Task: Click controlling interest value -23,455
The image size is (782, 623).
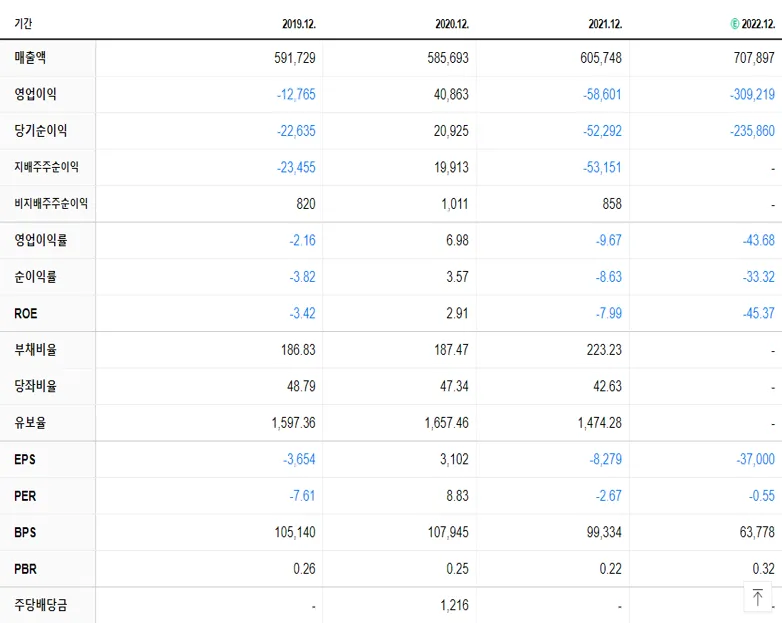Action: coord(296,167)
